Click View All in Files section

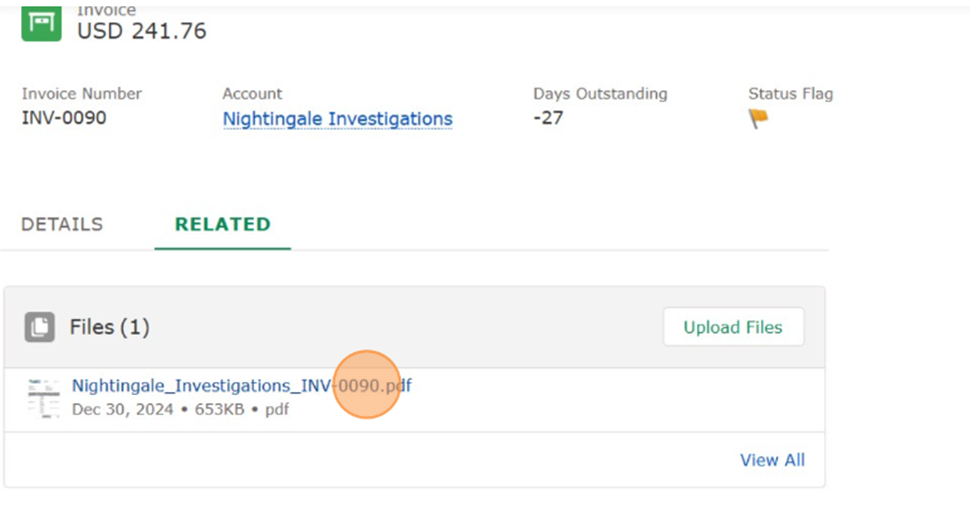[772, 460]
